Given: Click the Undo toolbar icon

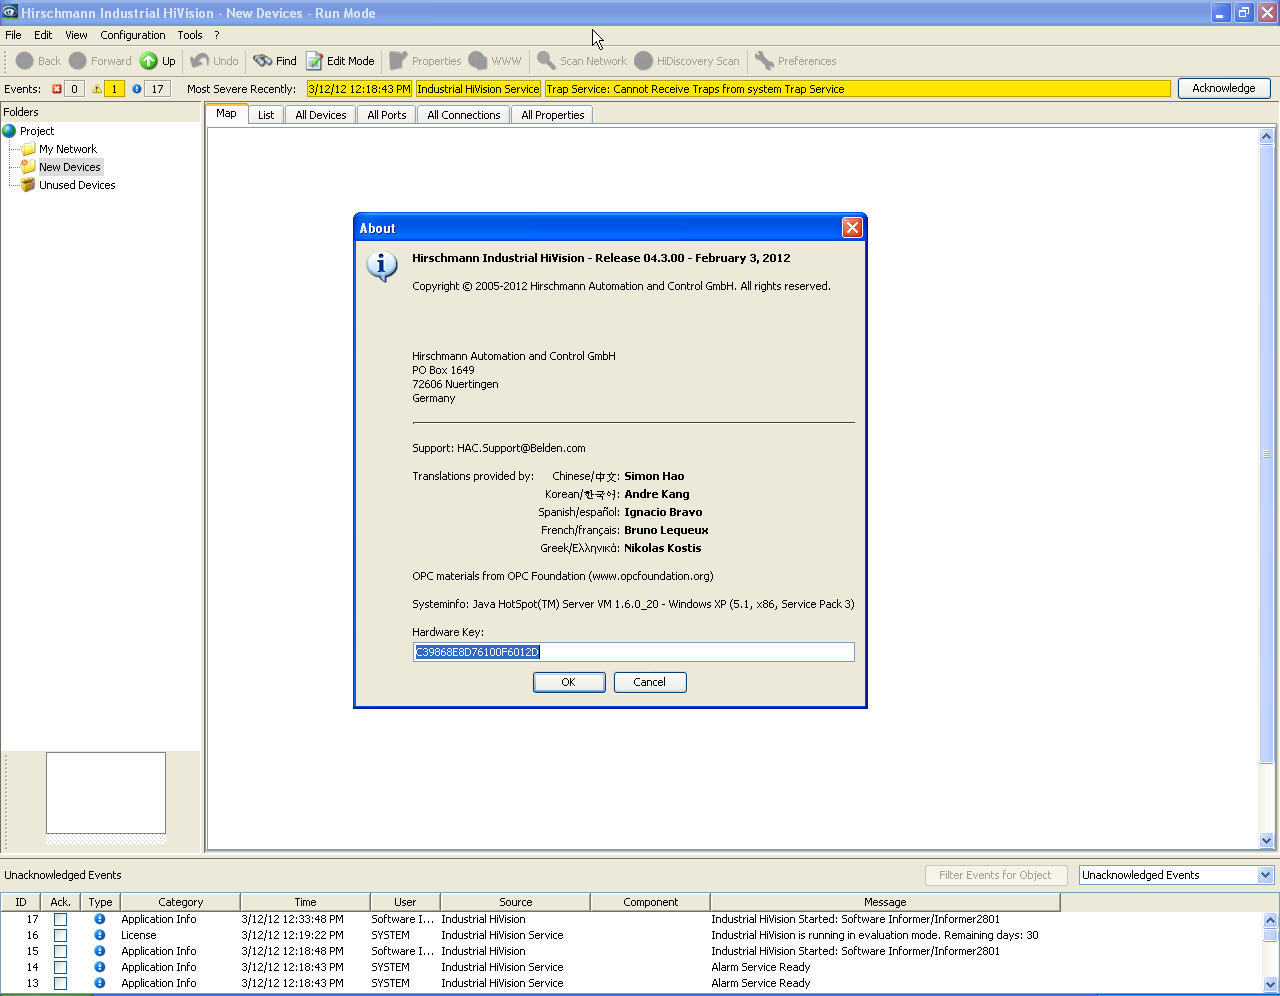Looking at the screenshot, I should click(200, 61).
